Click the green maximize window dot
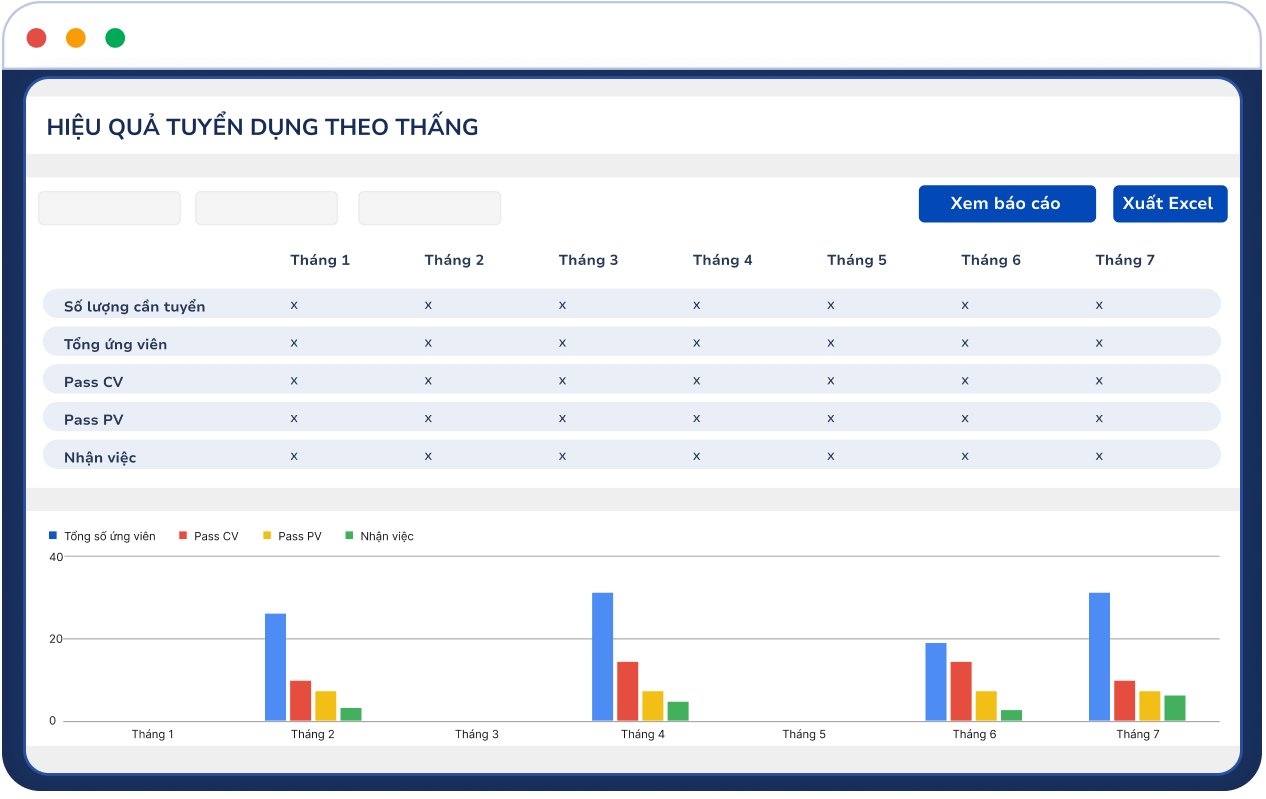This screenshot has height=799, width=1266. coord(115,38)
